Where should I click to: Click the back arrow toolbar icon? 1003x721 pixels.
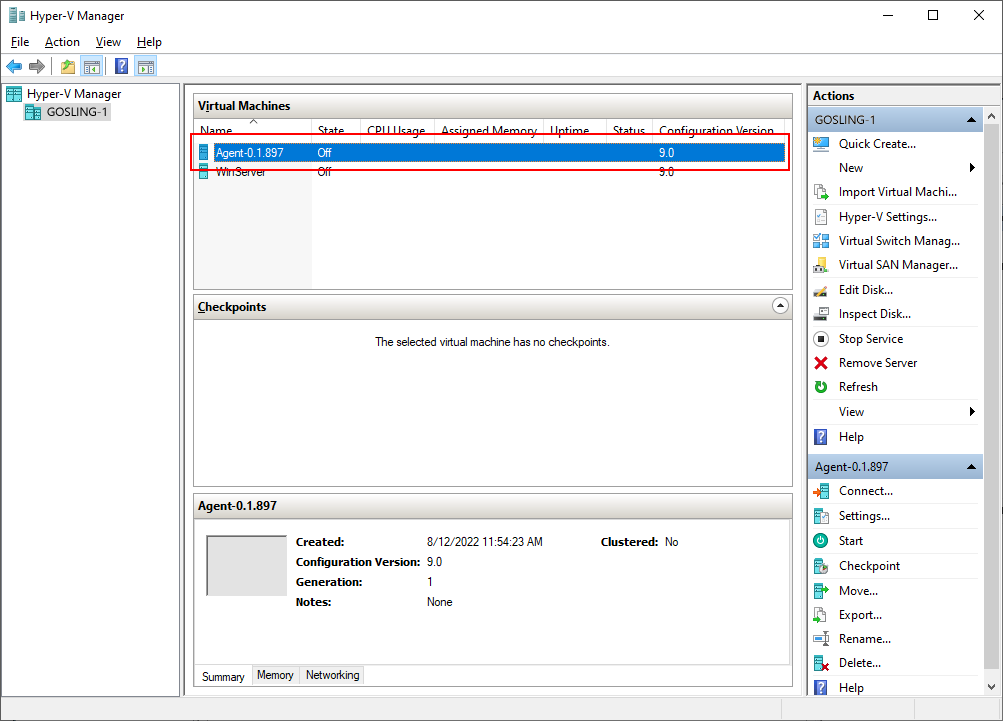tap(14, 67)
